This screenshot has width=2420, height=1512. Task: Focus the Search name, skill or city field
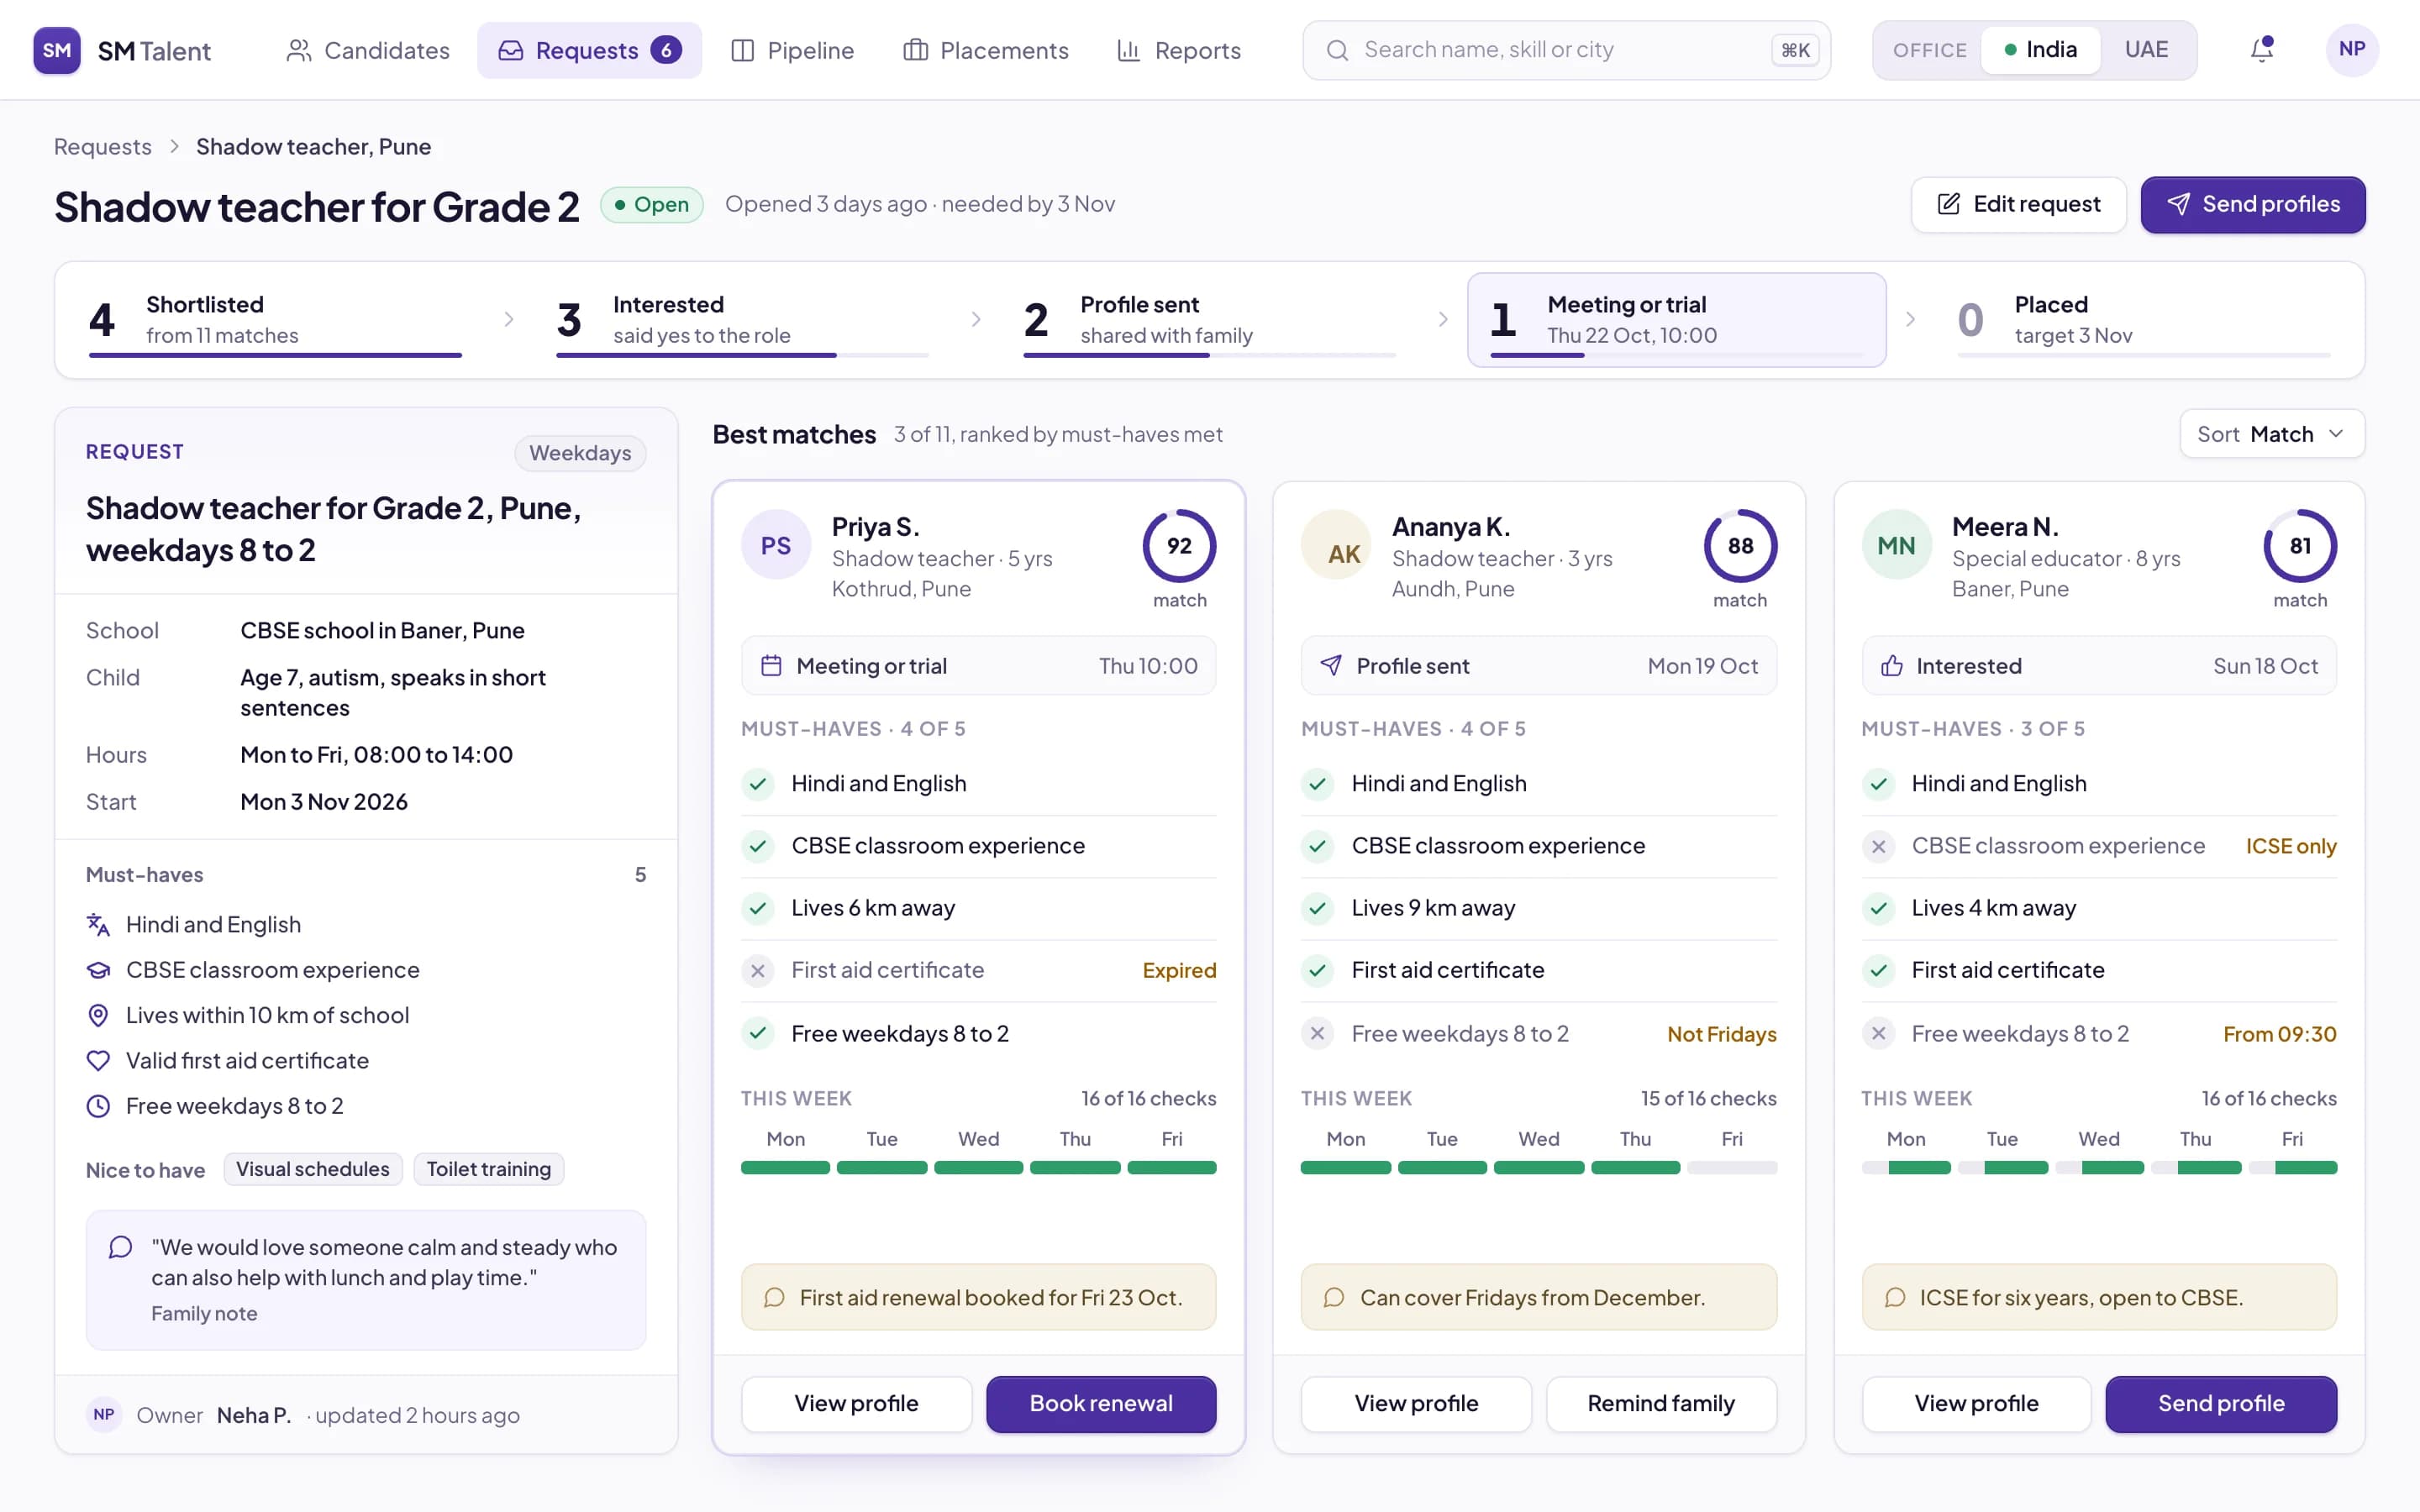point(1566,50)
